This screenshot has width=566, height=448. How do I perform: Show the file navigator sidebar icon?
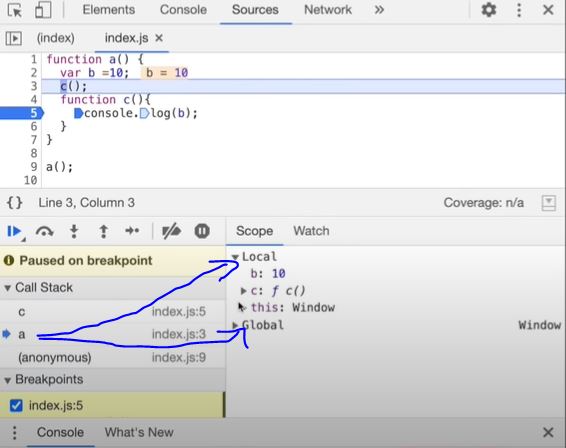click(14, 38)
